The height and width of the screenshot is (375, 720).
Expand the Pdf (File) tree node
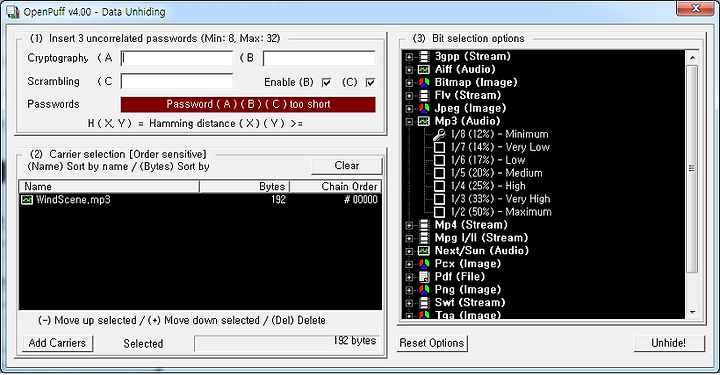click(x=409, y=277)
